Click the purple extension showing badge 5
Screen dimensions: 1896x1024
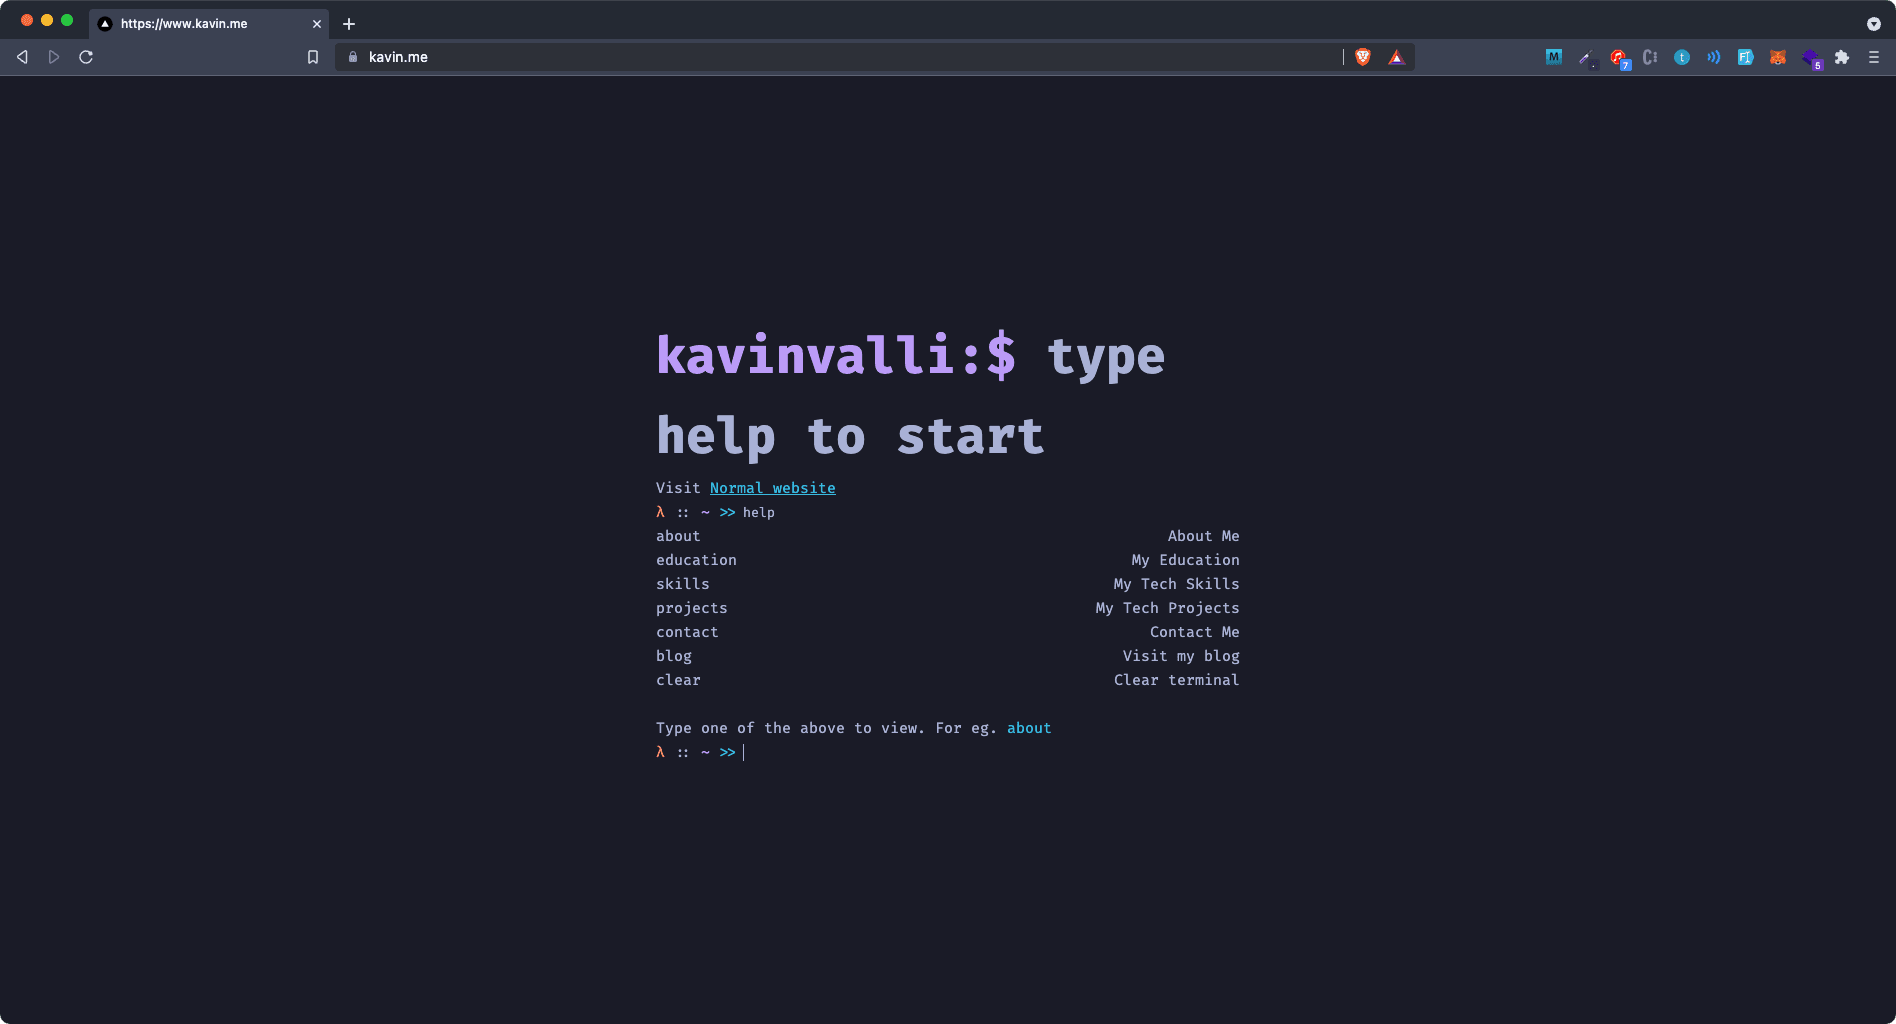pyautogui.click(x=1812, y=57)
